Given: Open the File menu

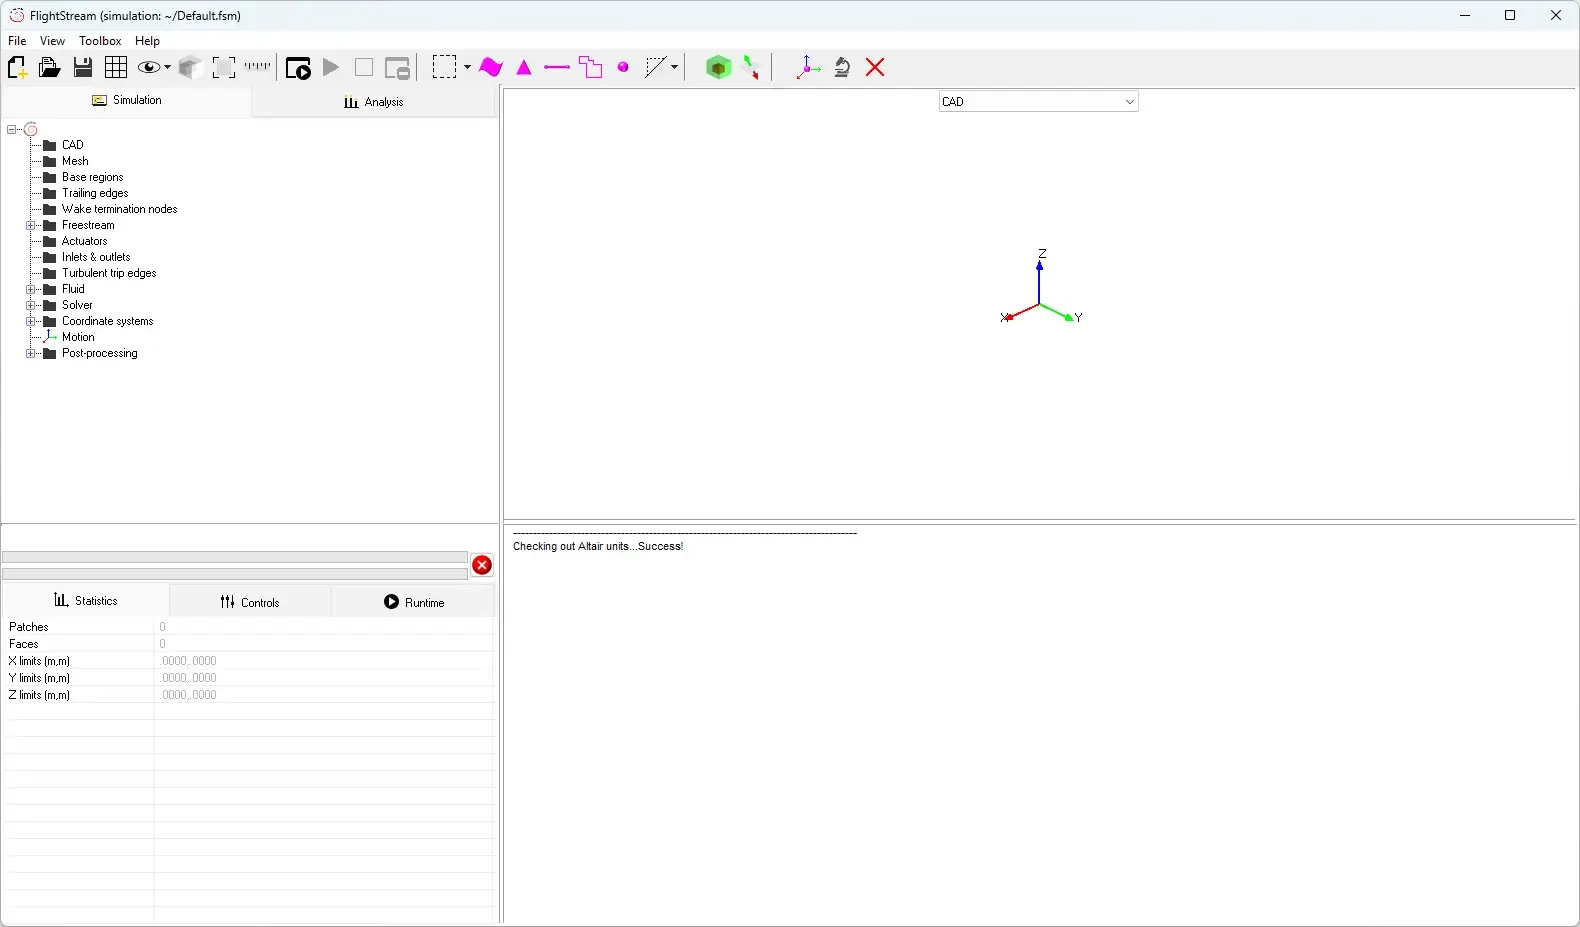Looking at the screenshot, I should point(17,41).
